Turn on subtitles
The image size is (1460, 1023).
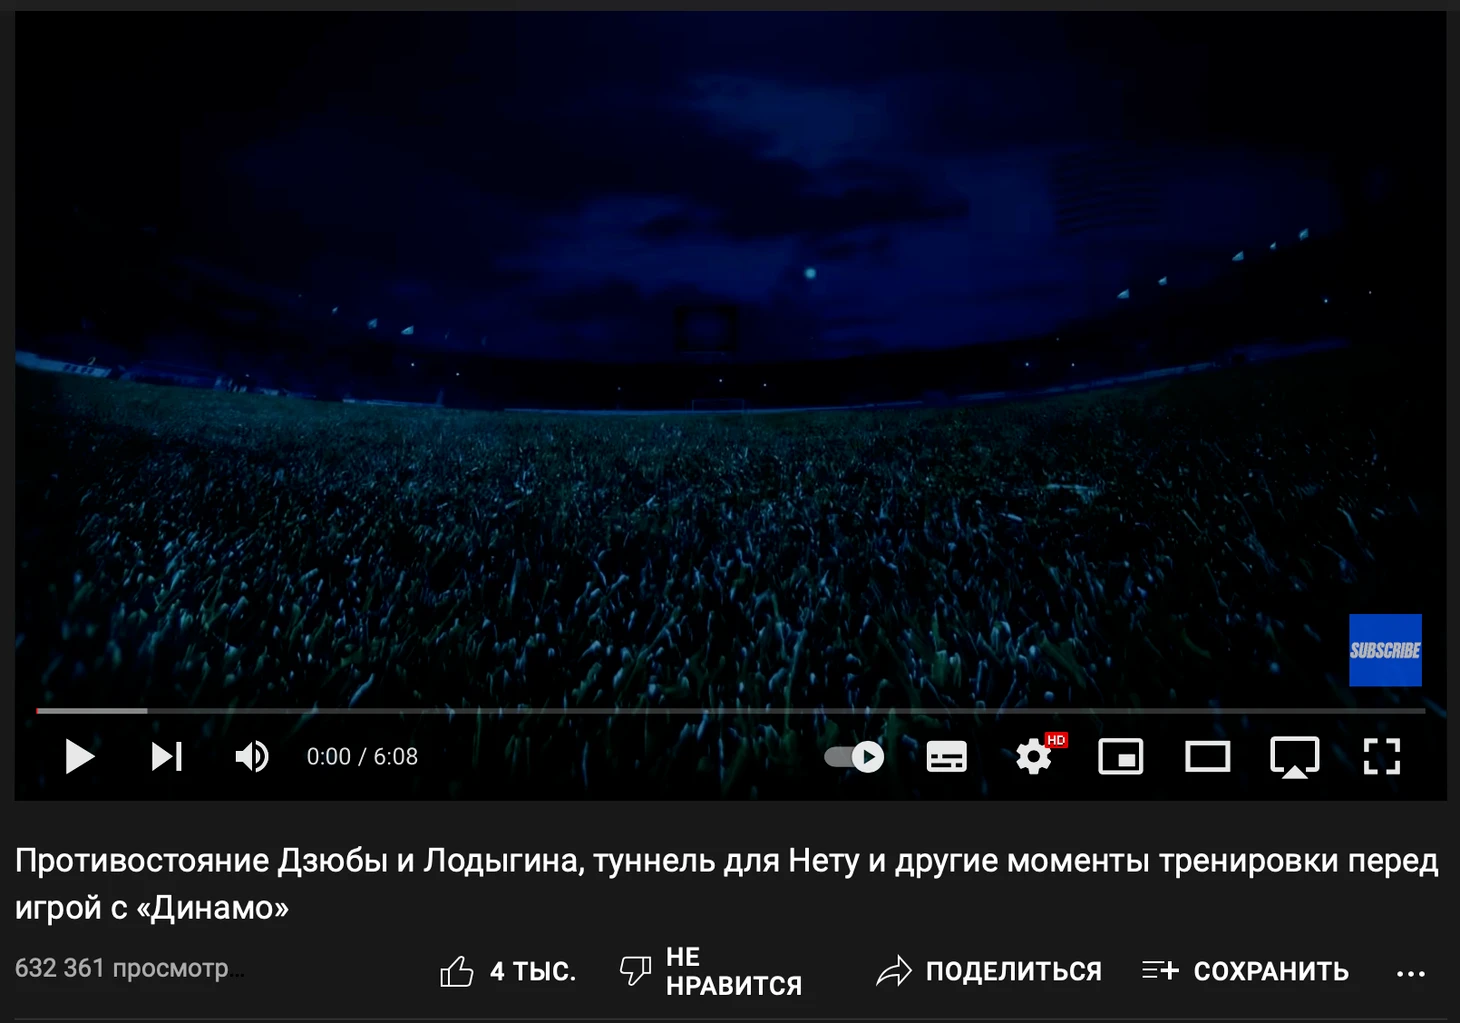[x=946, y=757]
